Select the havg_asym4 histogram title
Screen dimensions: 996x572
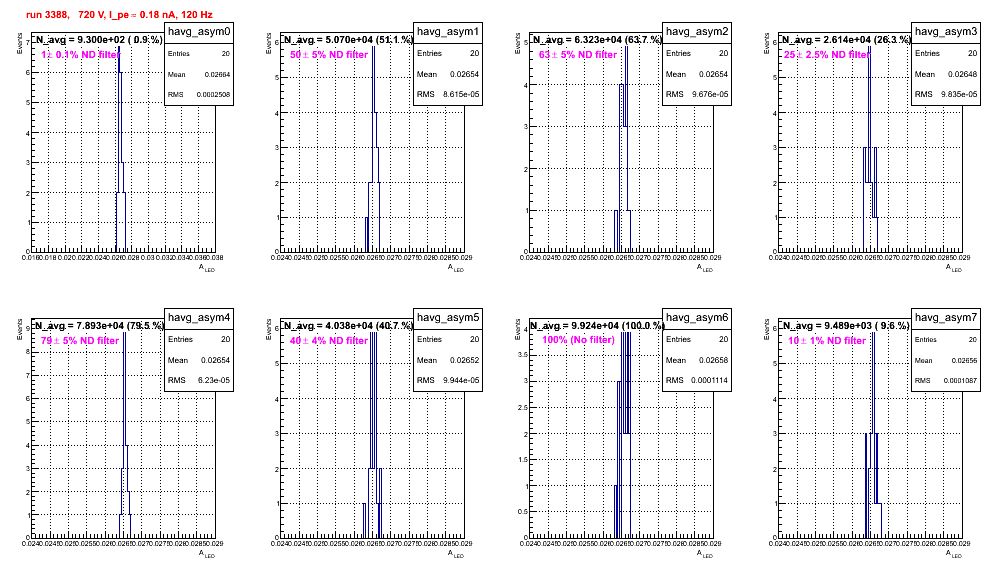[x=199, y=318]
